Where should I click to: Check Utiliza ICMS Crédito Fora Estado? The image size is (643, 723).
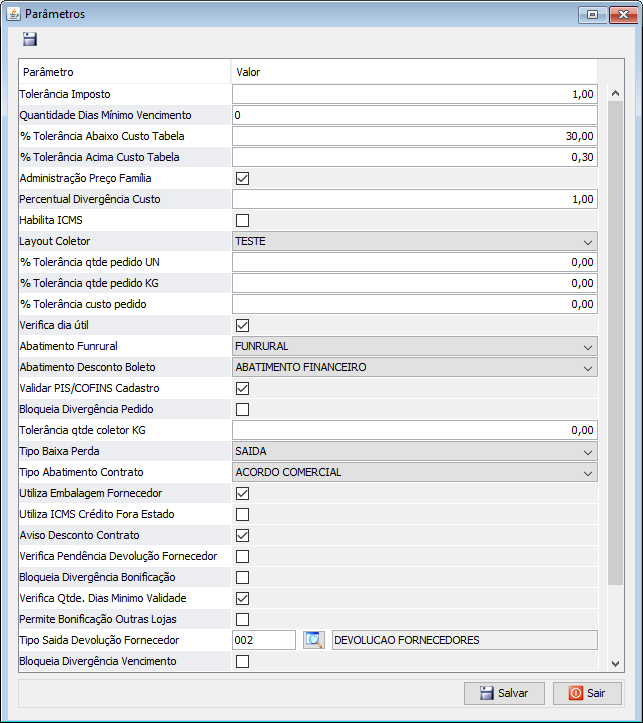(x=242, y=514)
